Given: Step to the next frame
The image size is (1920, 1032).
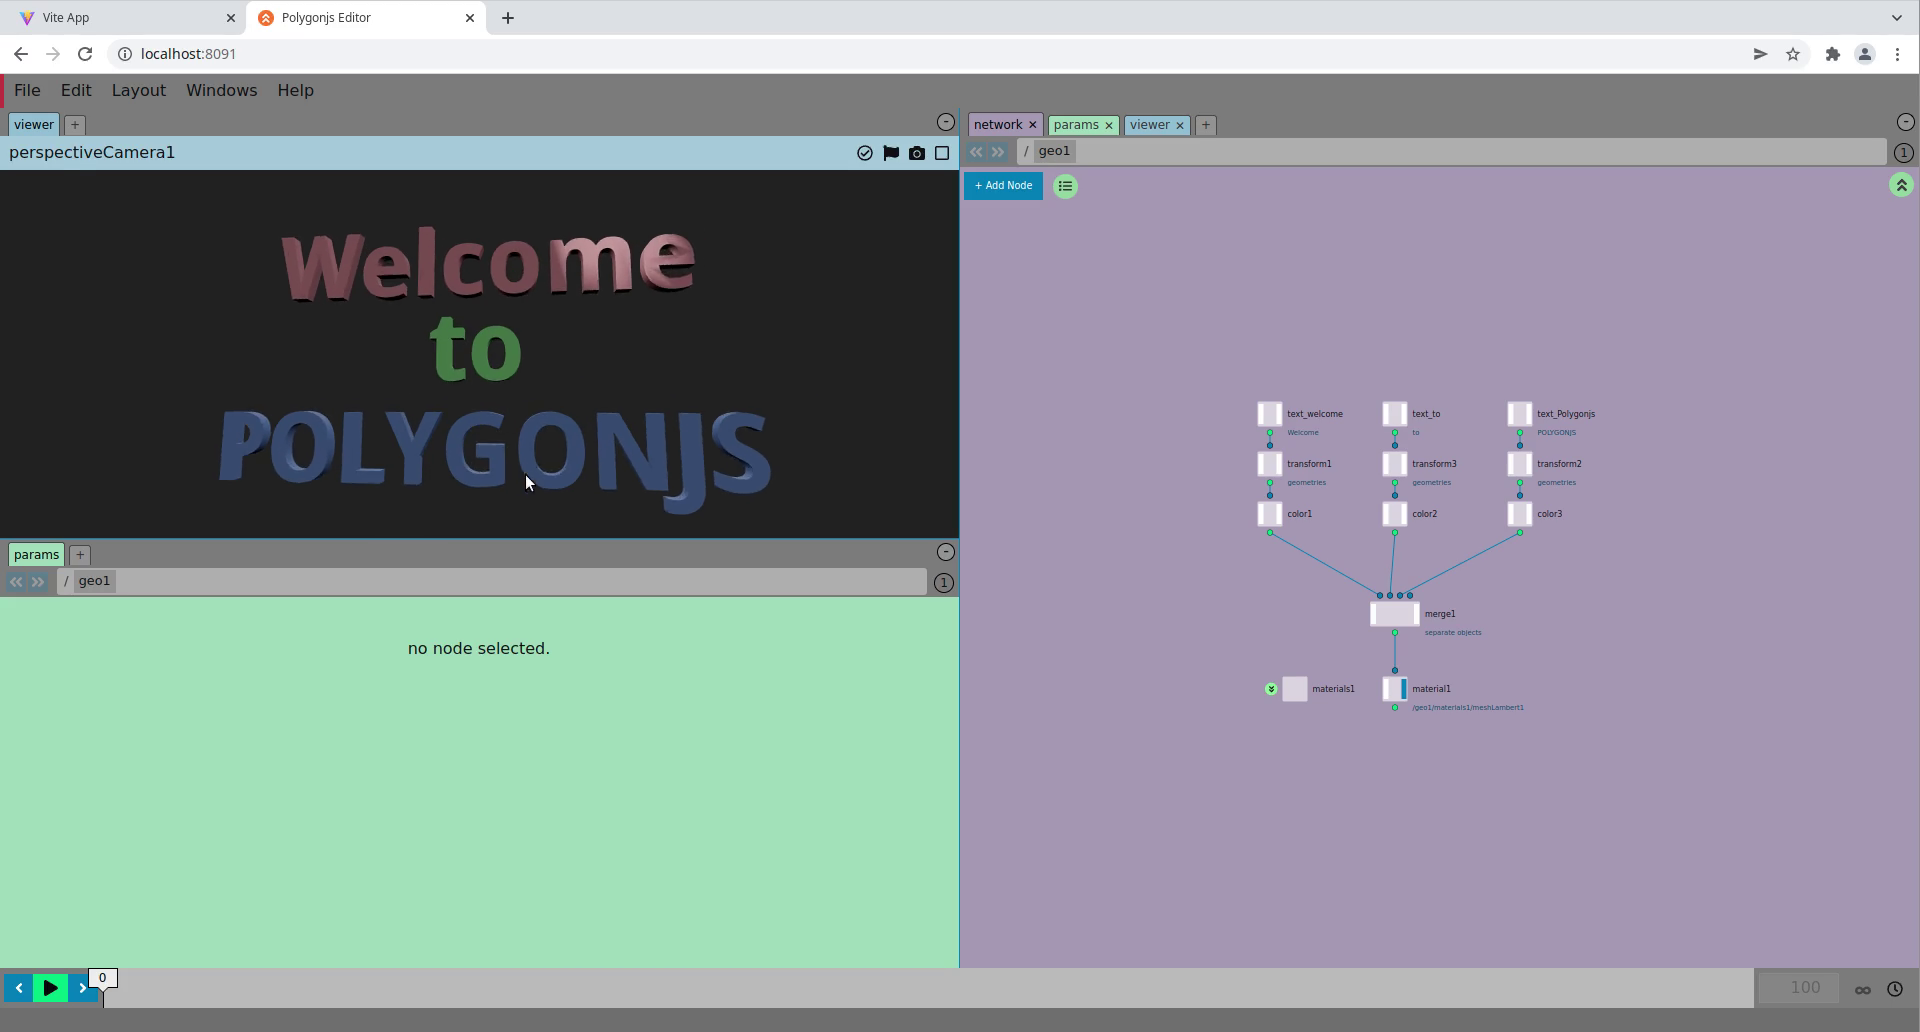Looking at the screenshot, I should pos(82,988).
